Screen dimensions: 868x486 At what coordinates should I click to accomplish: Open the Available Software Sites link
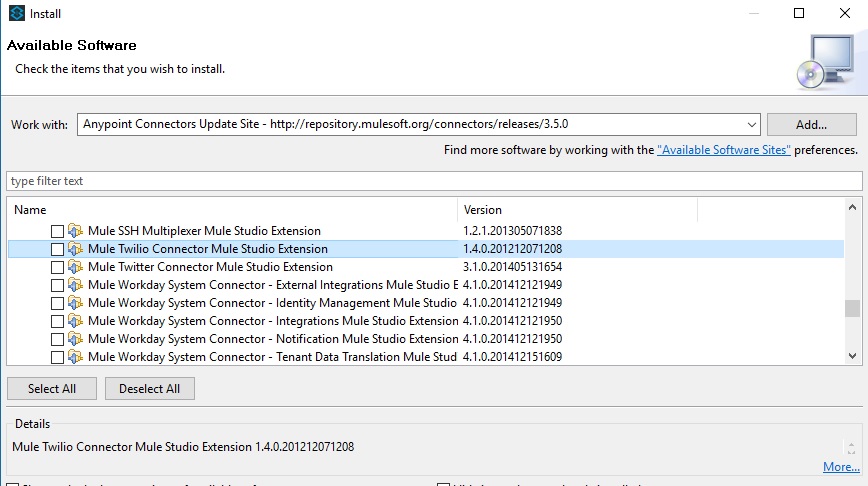(724, 150)
